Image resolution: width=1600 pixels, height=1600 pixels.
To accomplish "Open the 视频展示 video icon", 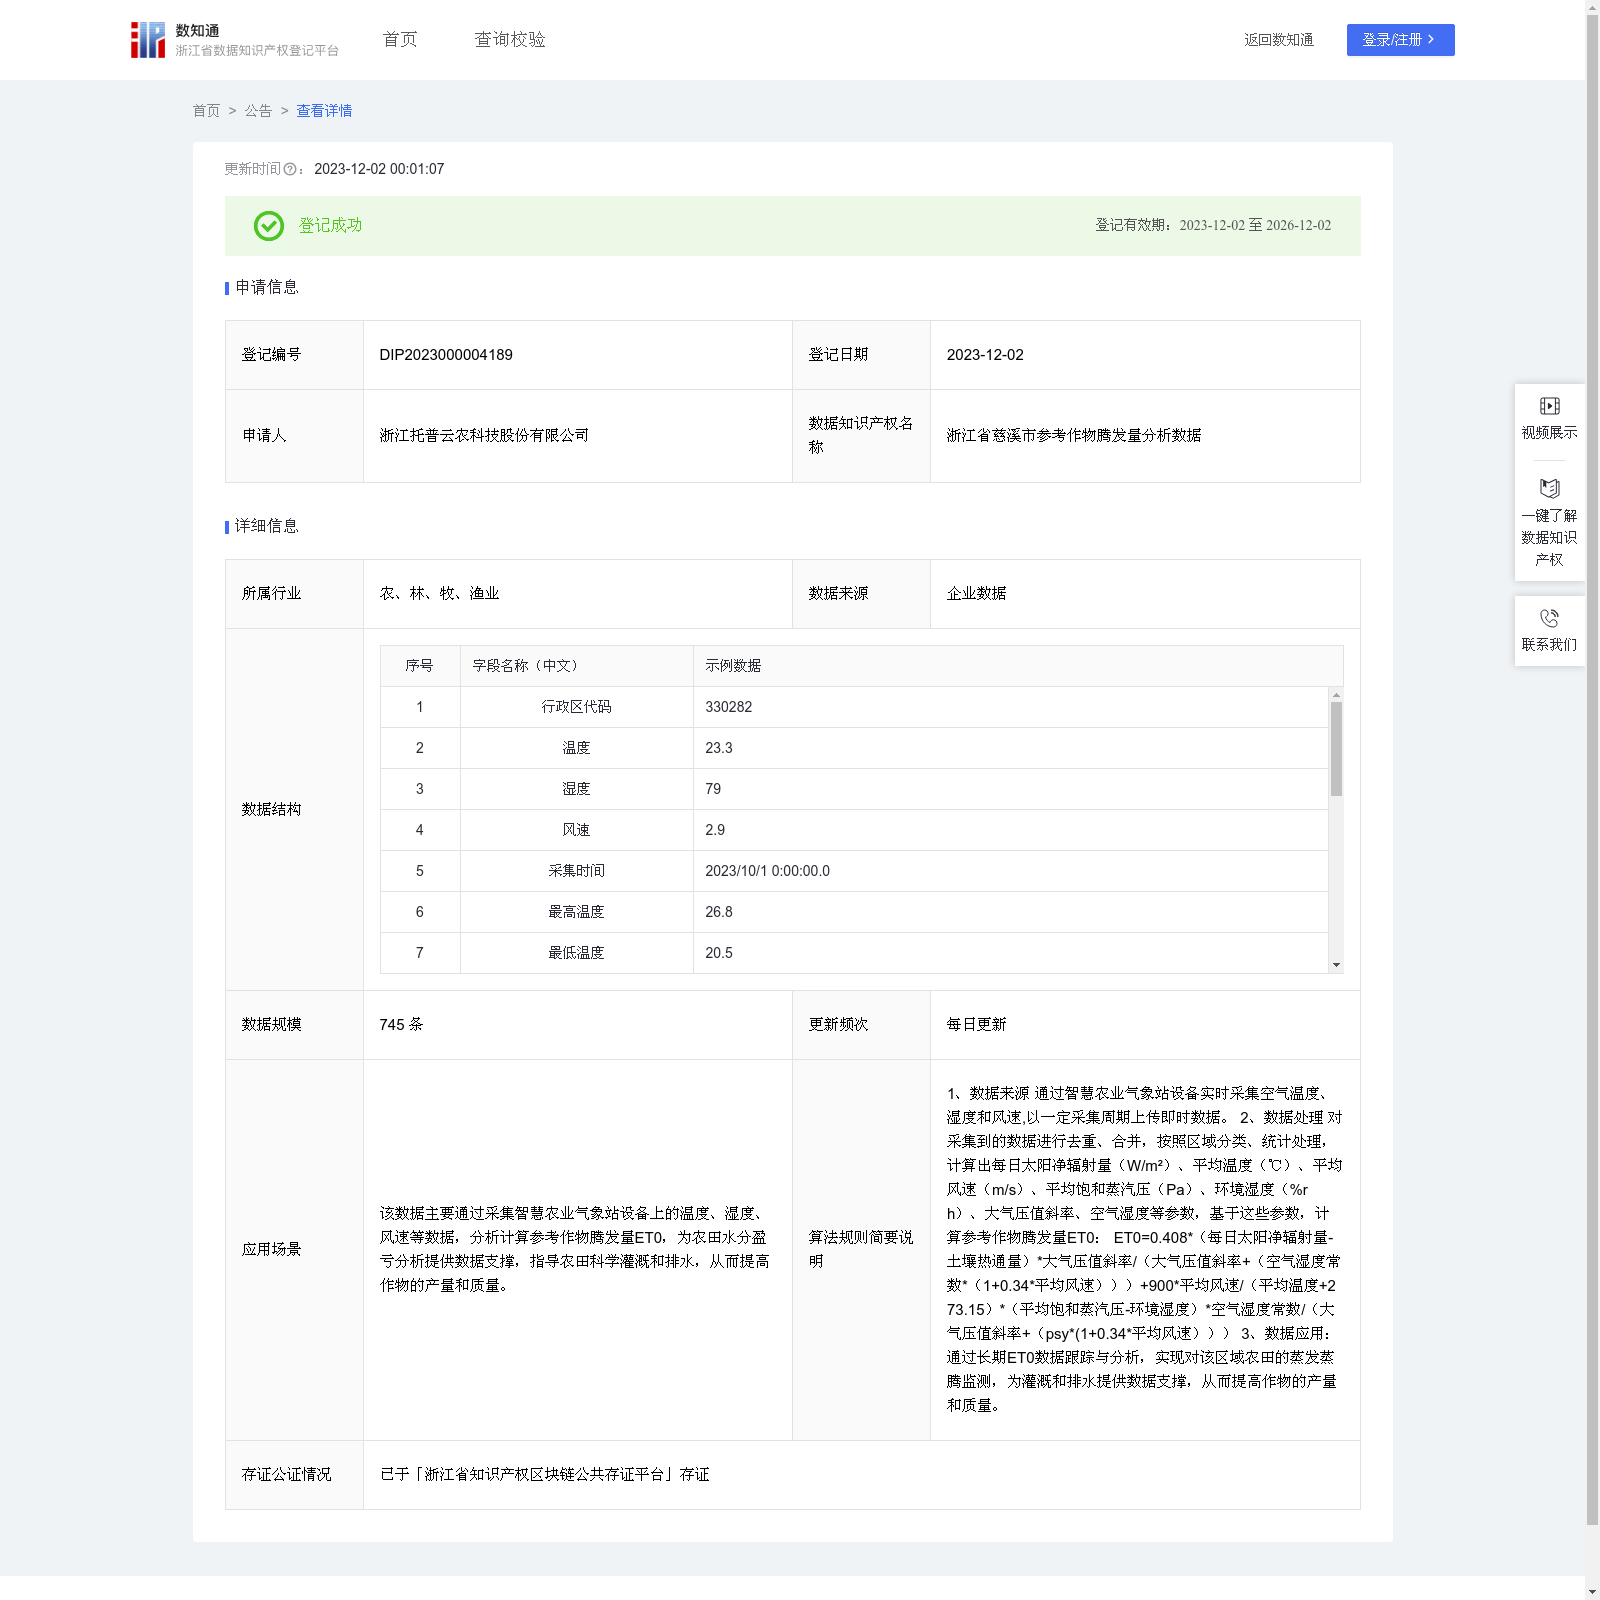I will [x=1549, y=406].
